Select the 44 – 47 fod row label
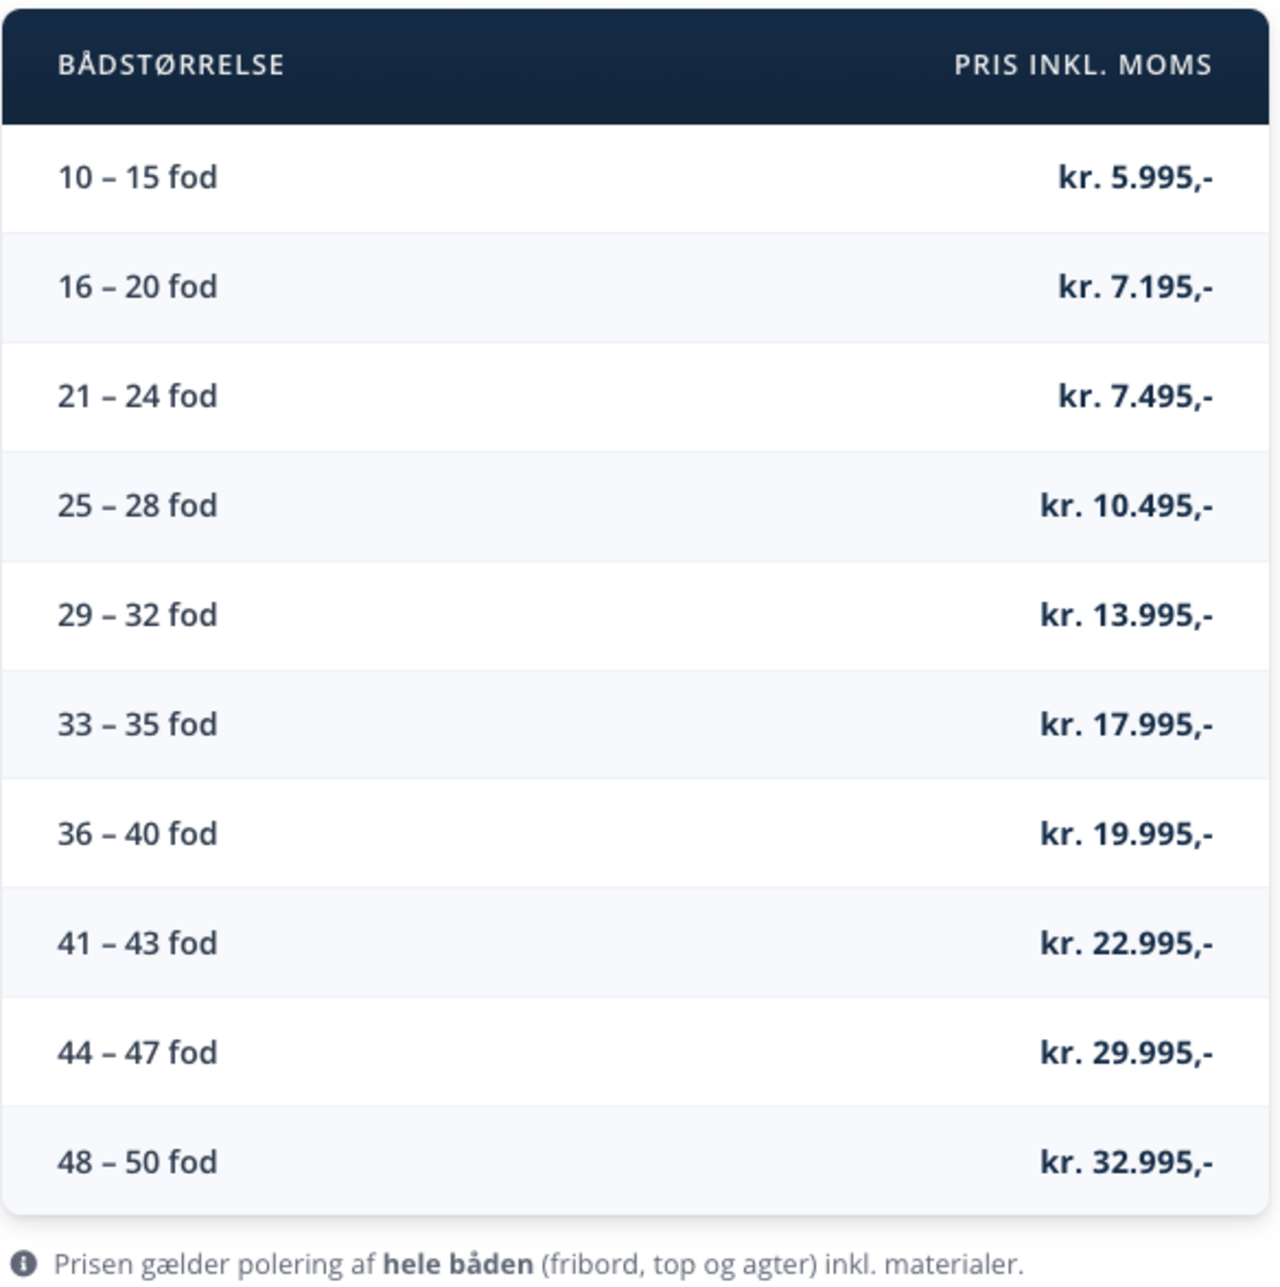1280x1287 pixels. (x=137, y=1053)
